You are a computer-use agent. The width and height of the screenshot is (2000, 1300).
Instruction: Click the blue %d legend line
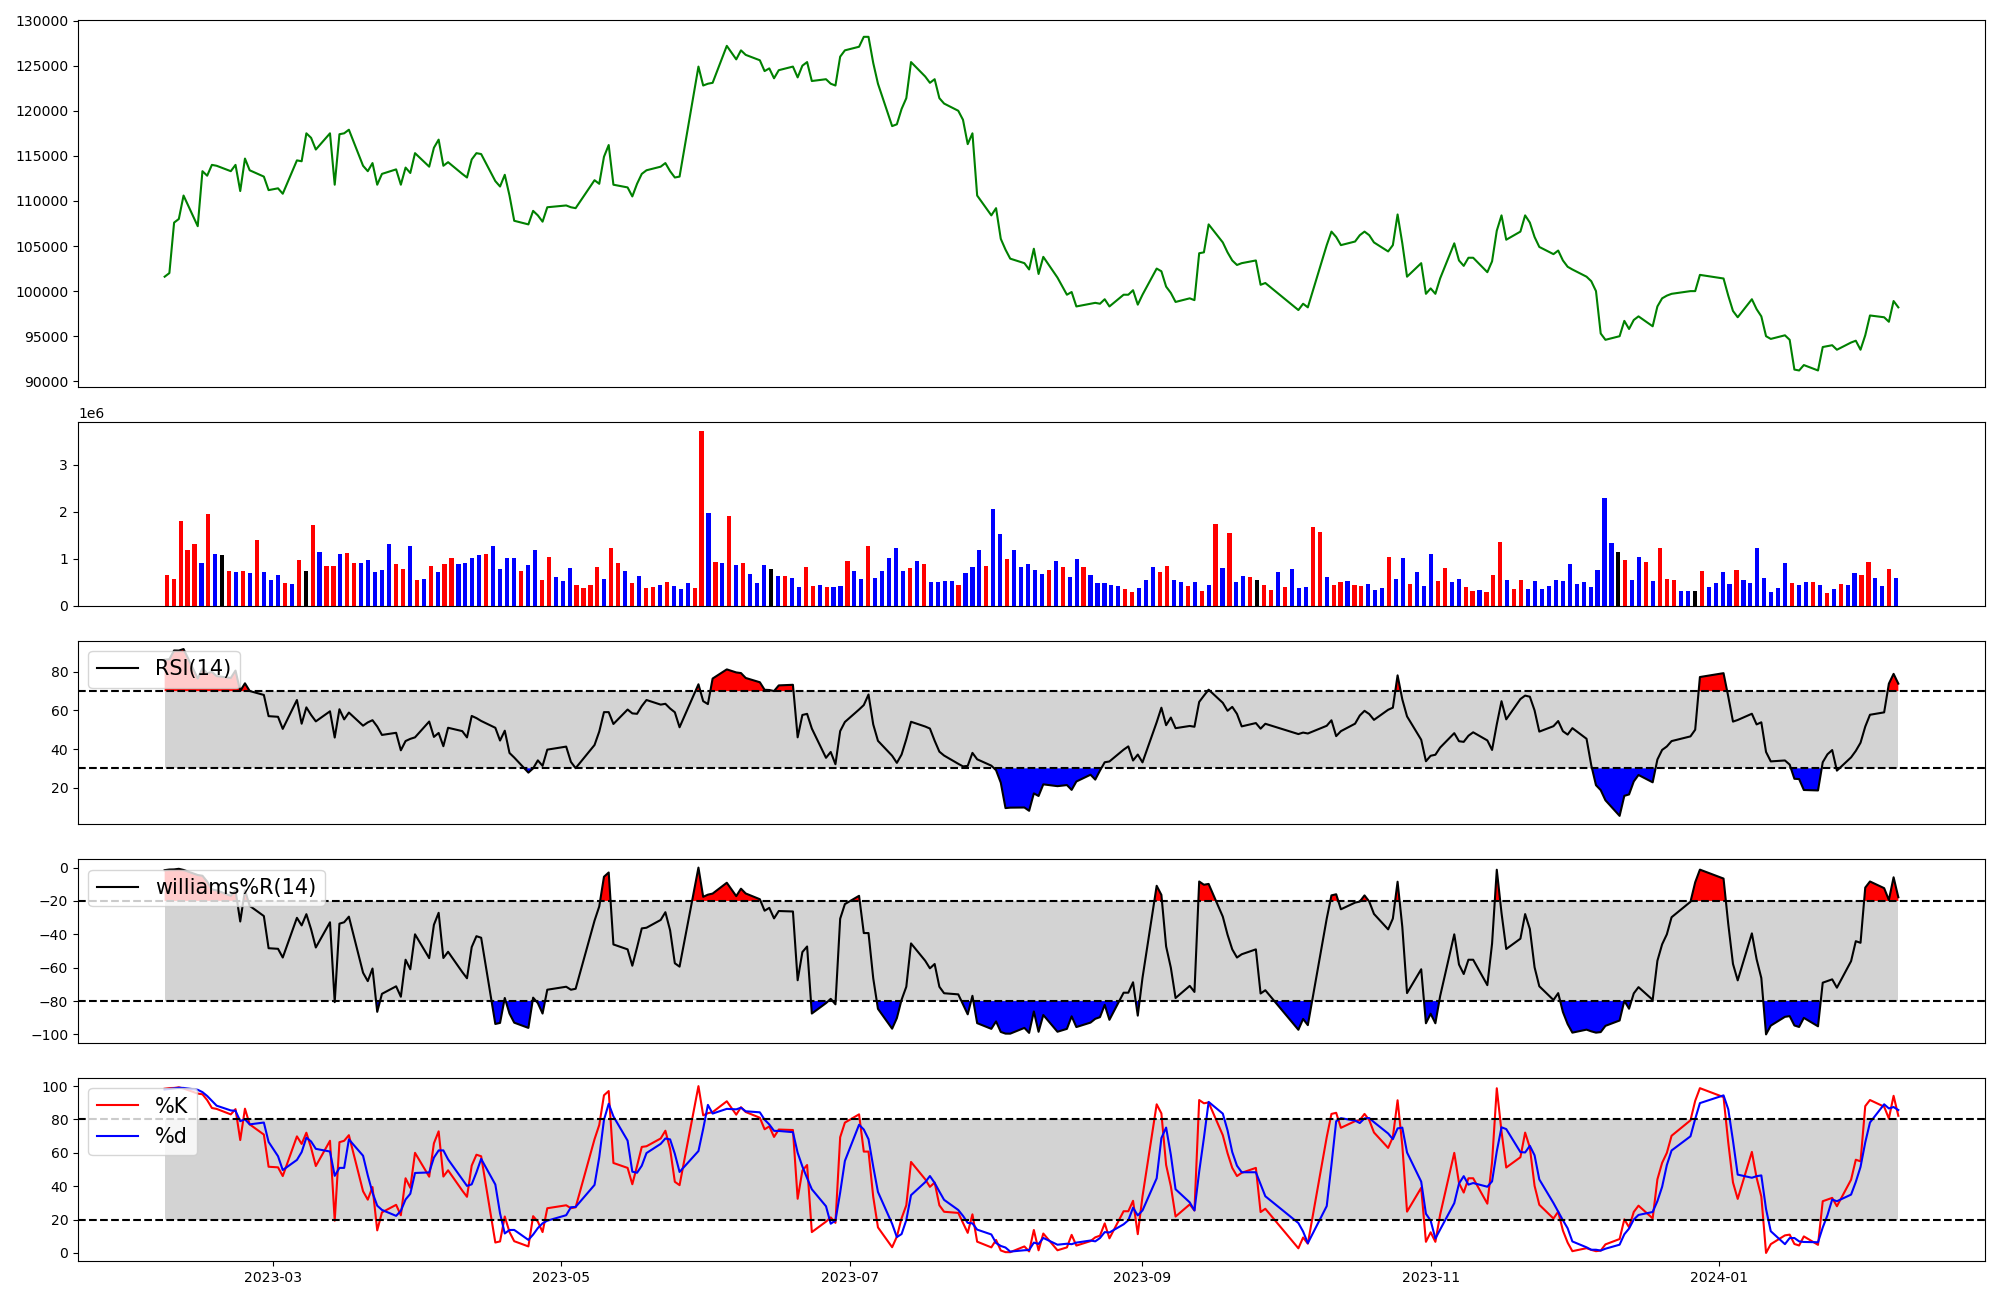[x=118, y=1137]
